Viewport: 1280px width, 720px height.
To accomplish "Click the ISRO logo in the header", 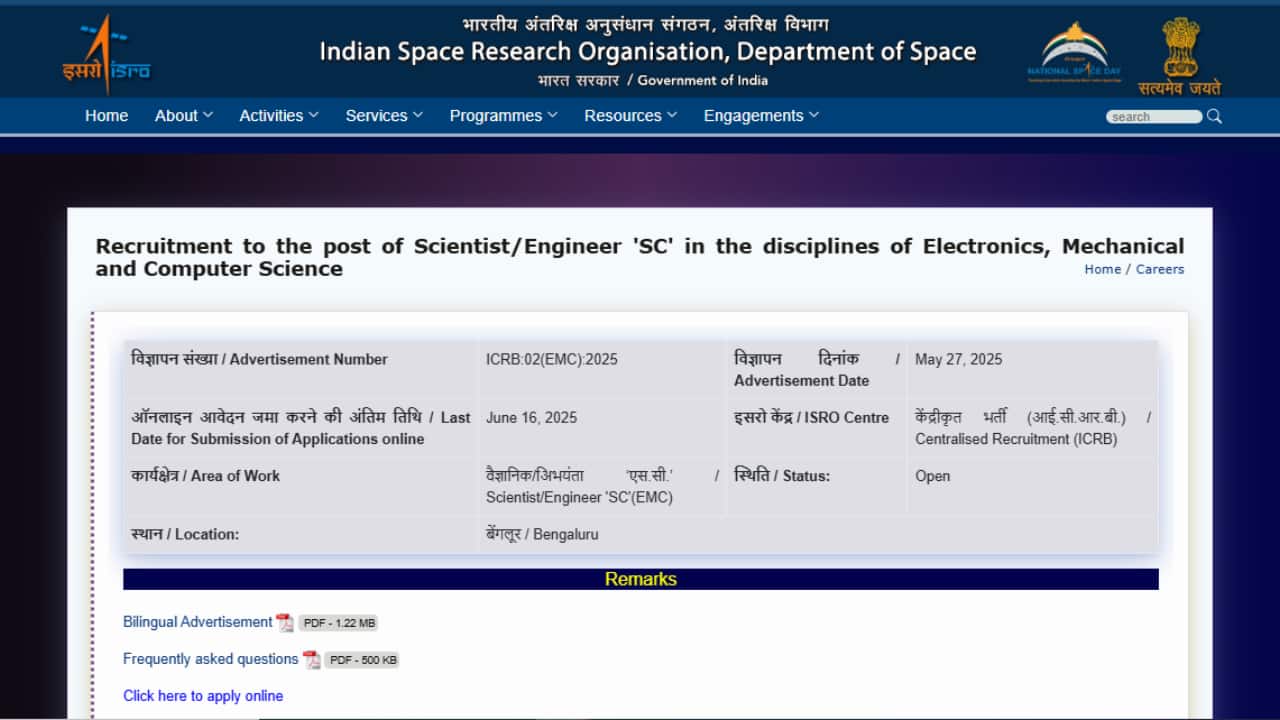I will coord(105,50).
